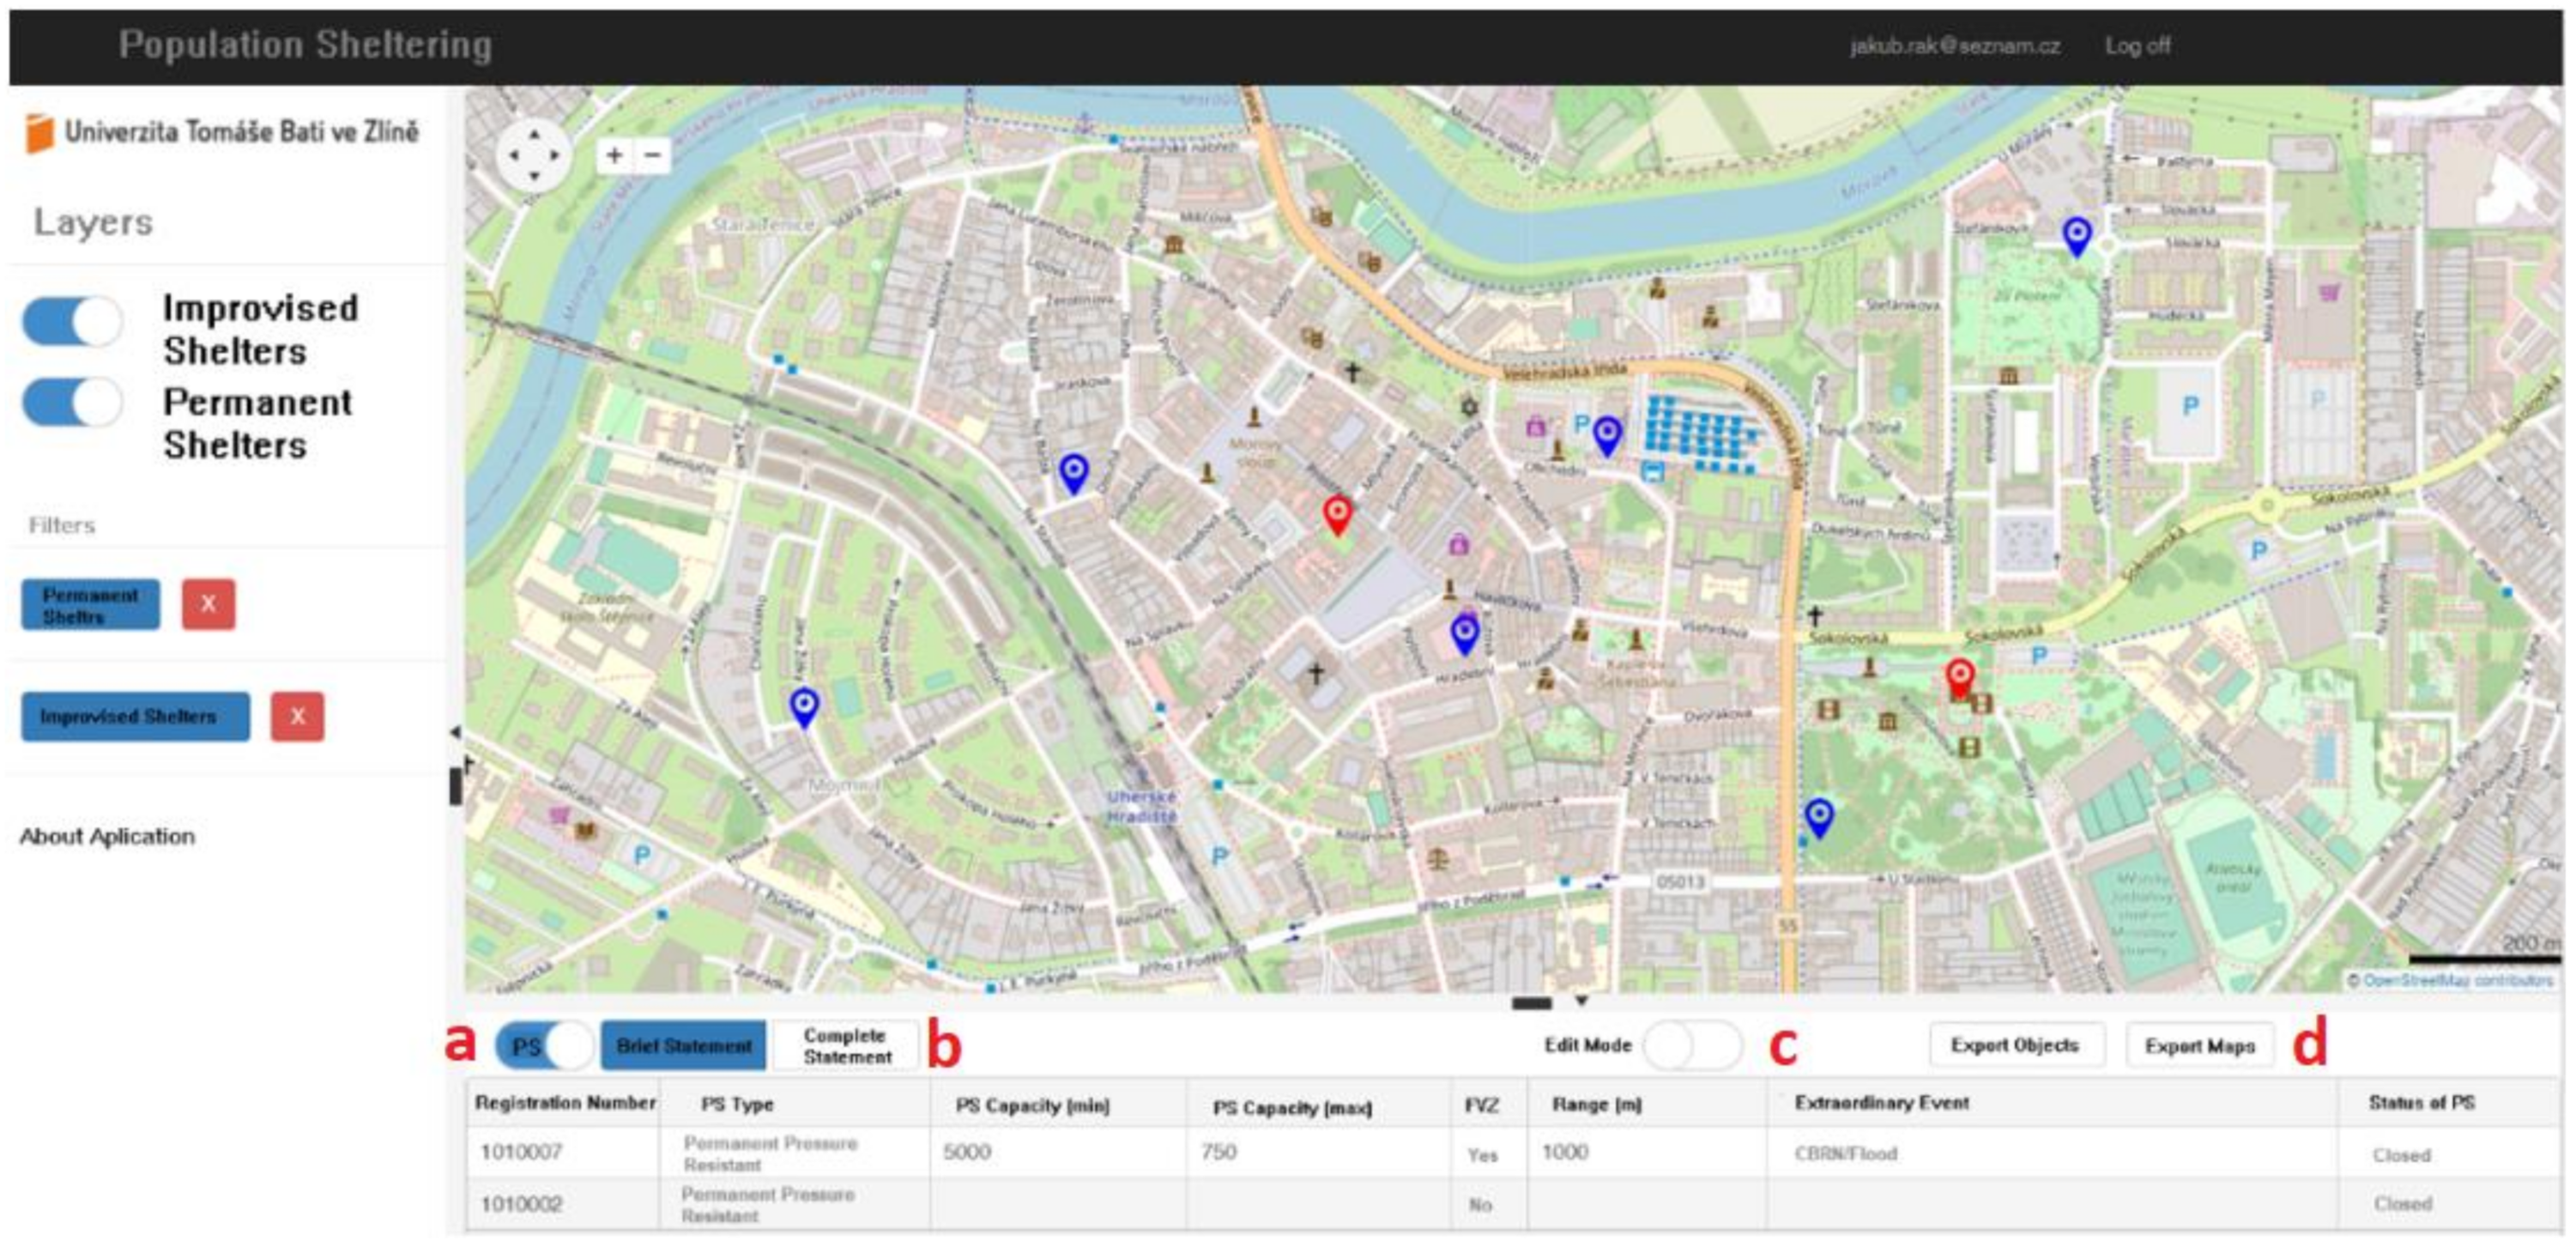Click the red shelter marker near Sokolovská
The height and width of the screenshot is (1241, 2576).
(1959, 677)
